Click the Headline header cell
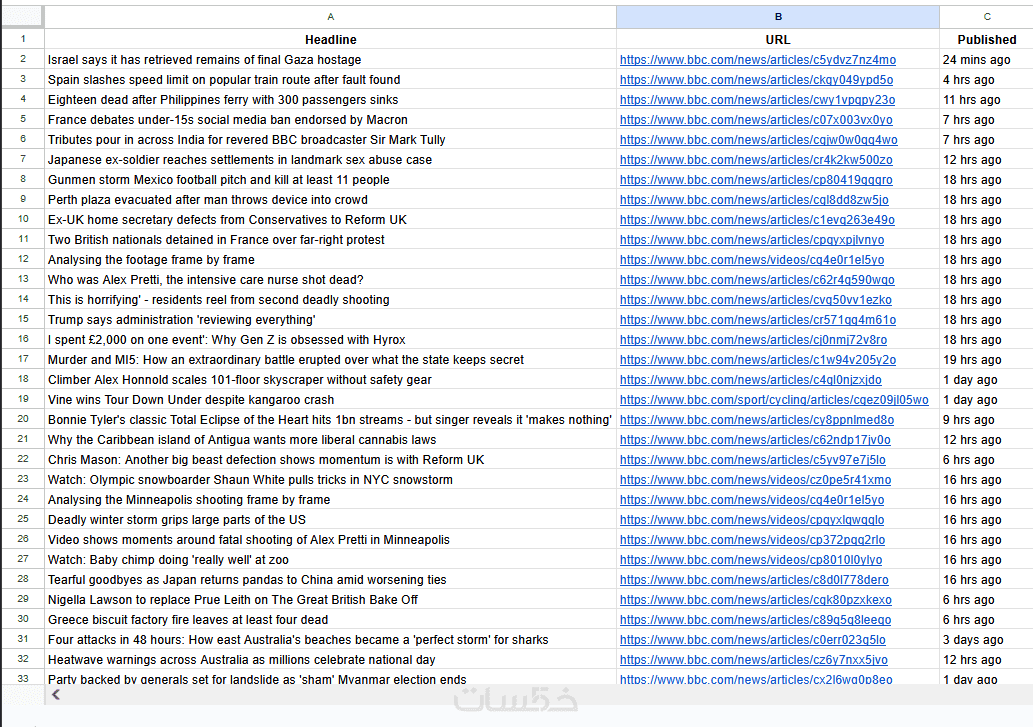1033x727 pixels. pyautogui.click(x=330, y=40)
